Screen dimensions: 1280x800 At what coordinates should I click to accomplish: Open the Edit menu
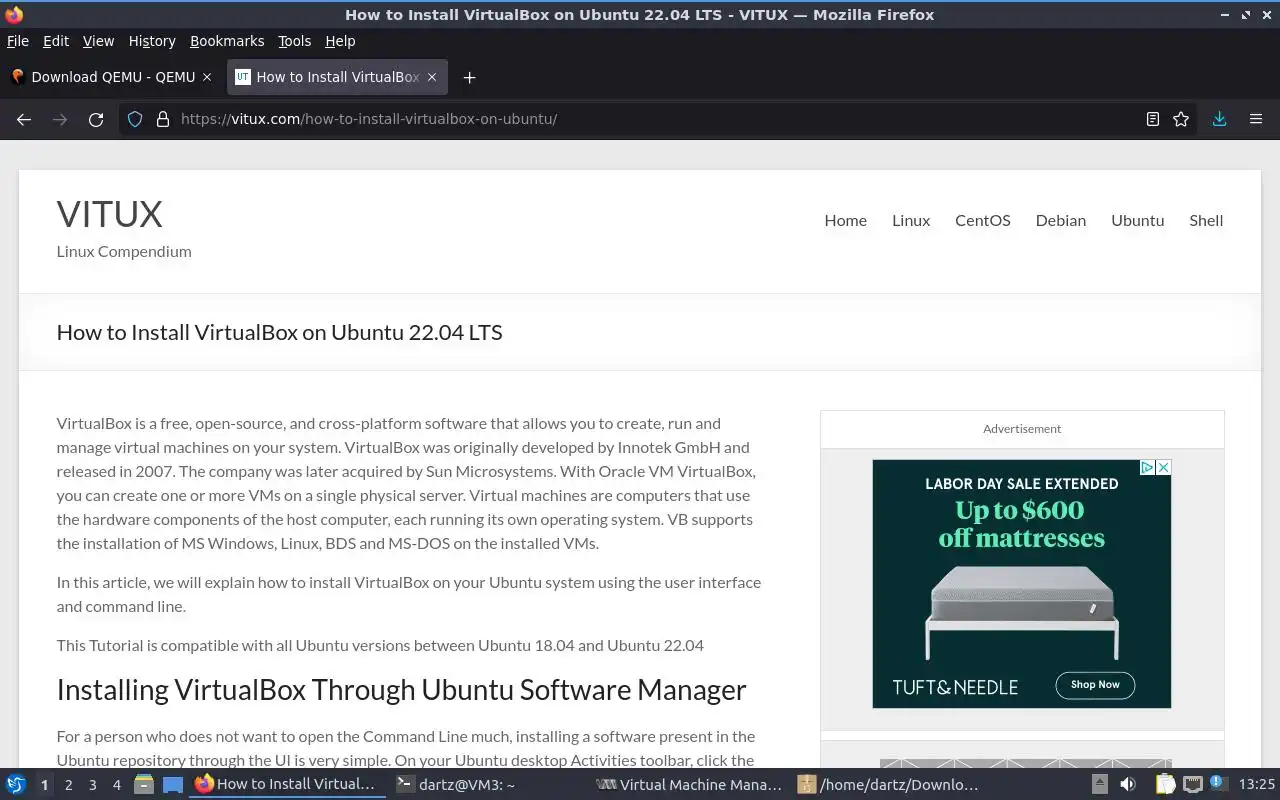(x=56, y=41)
